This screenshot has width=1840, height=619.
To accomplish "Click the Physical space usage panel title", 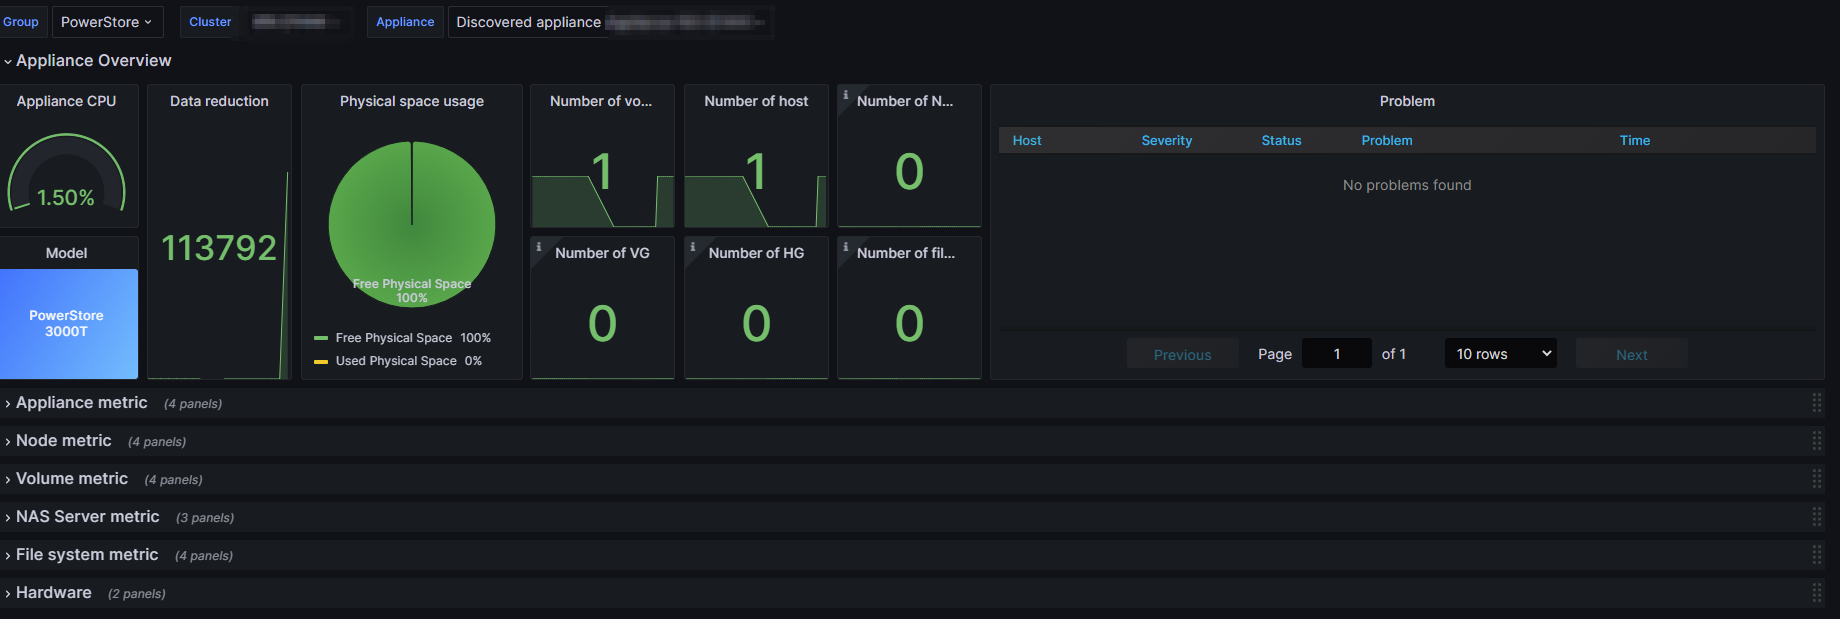I will click(412, 101).
